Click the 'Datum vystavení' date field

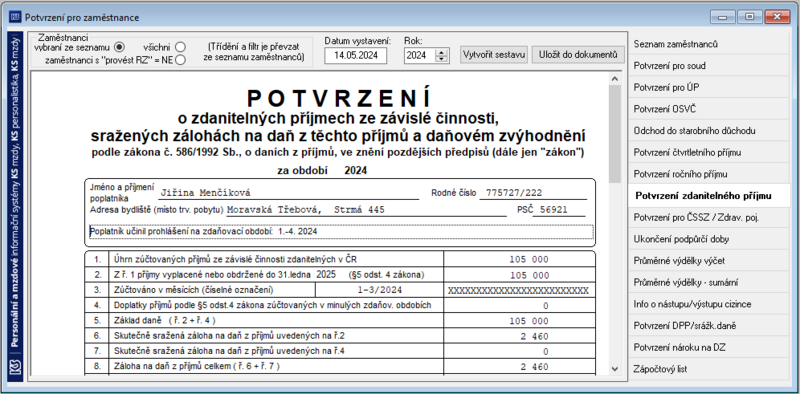click(x=356, y=56)
